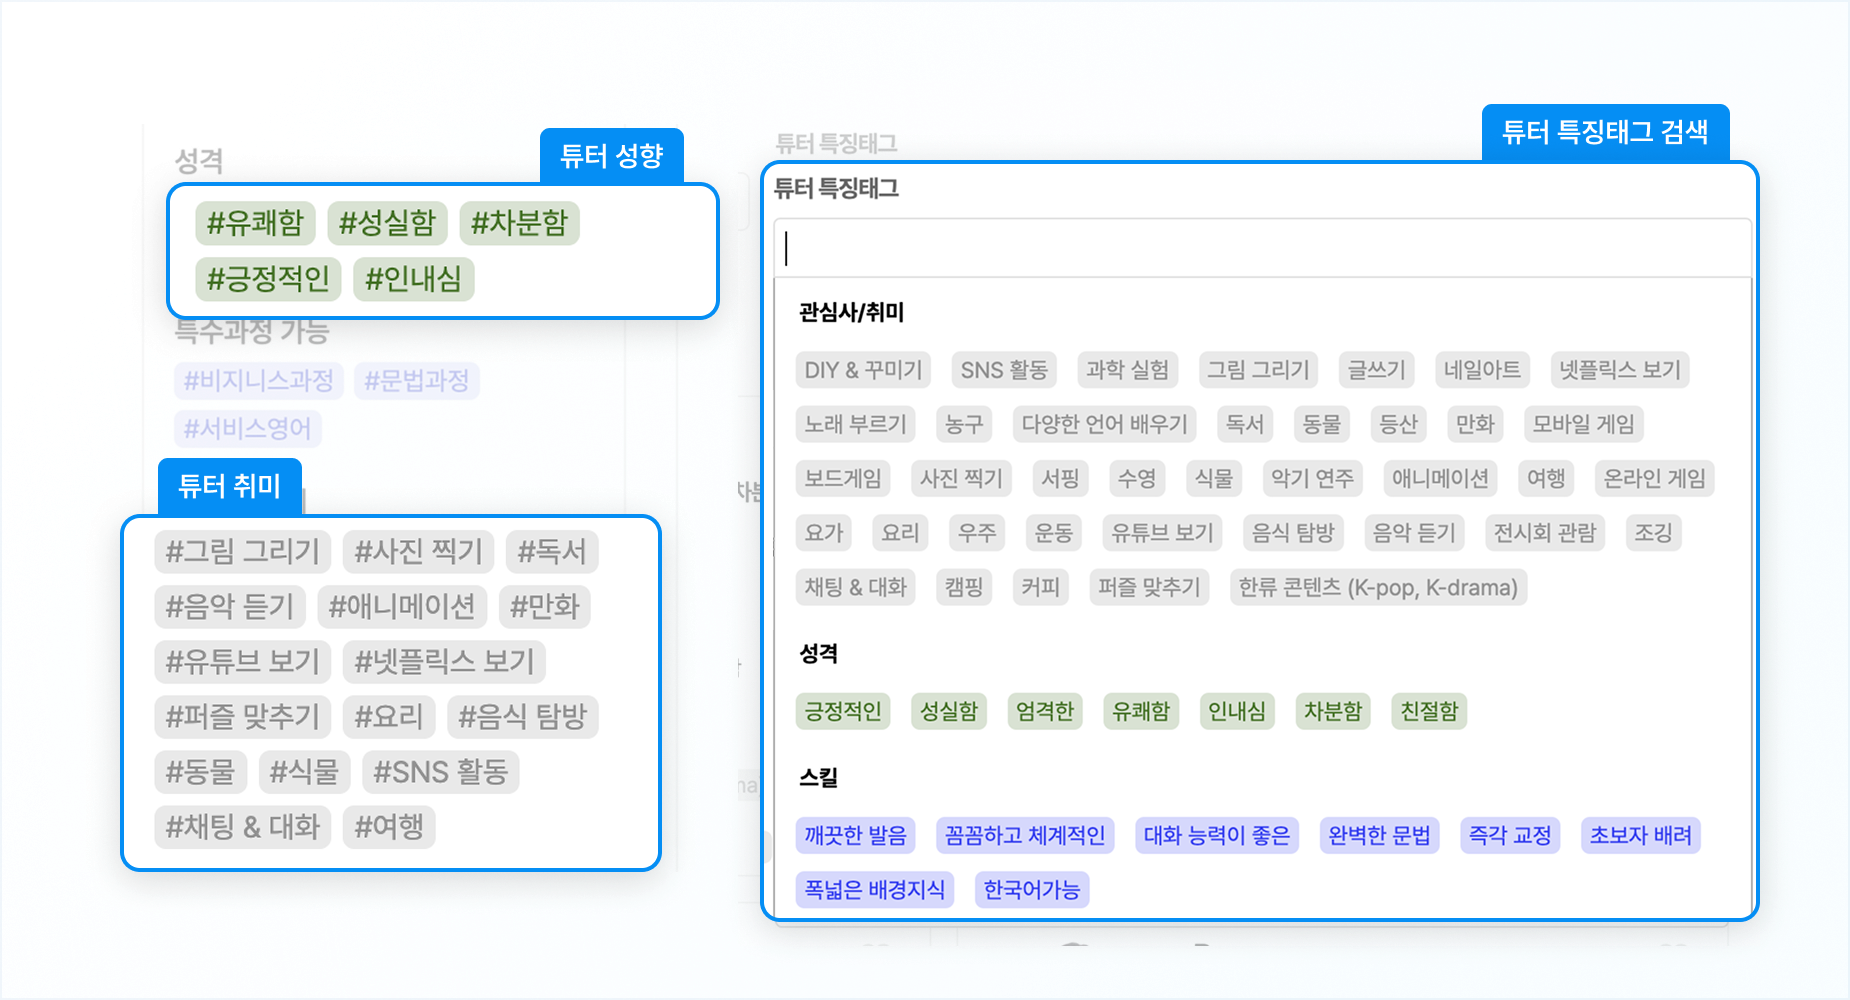Select the '전시회 관람' tag

1544,533
